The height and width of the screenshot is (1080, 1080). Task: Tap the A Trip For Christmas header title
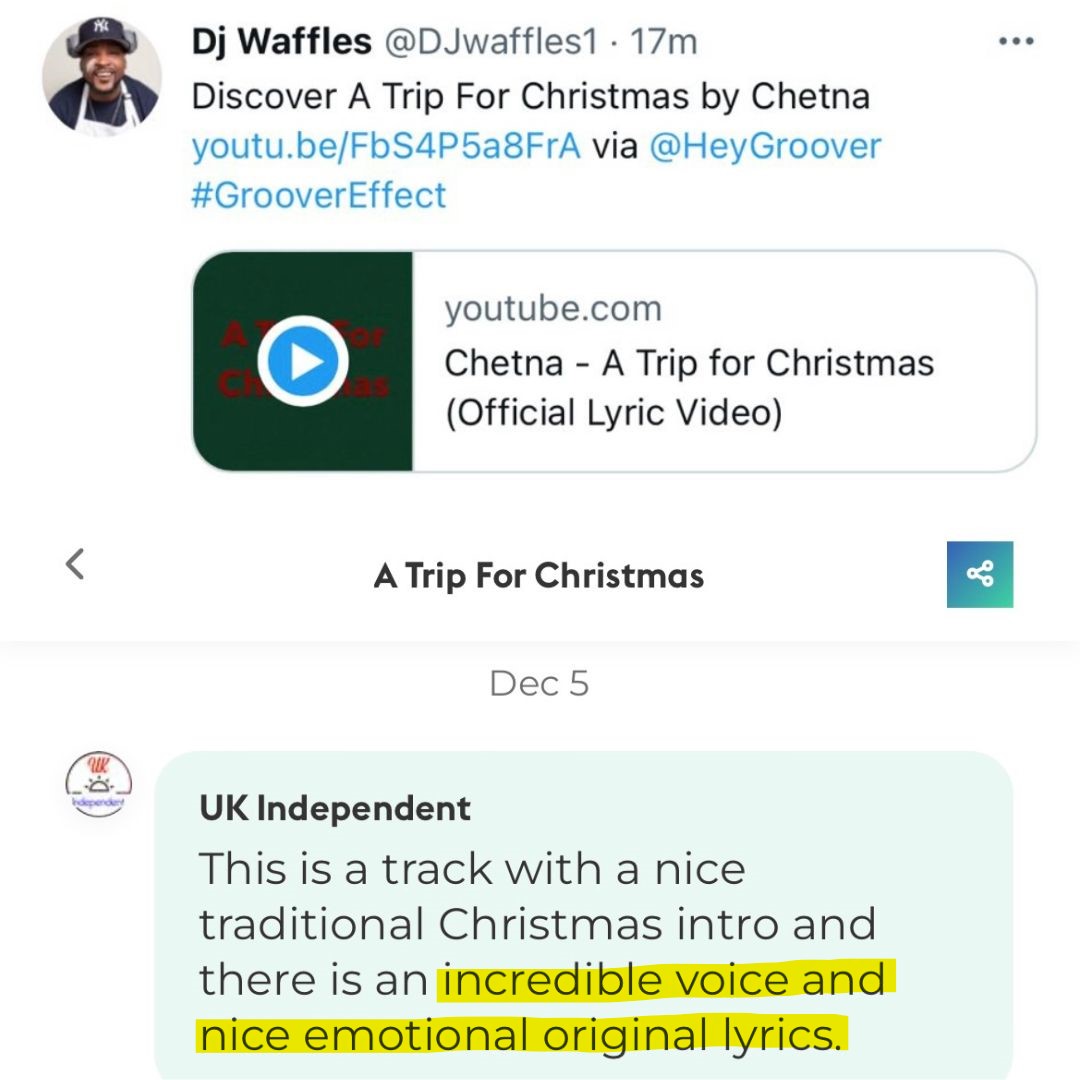[539, 576]
